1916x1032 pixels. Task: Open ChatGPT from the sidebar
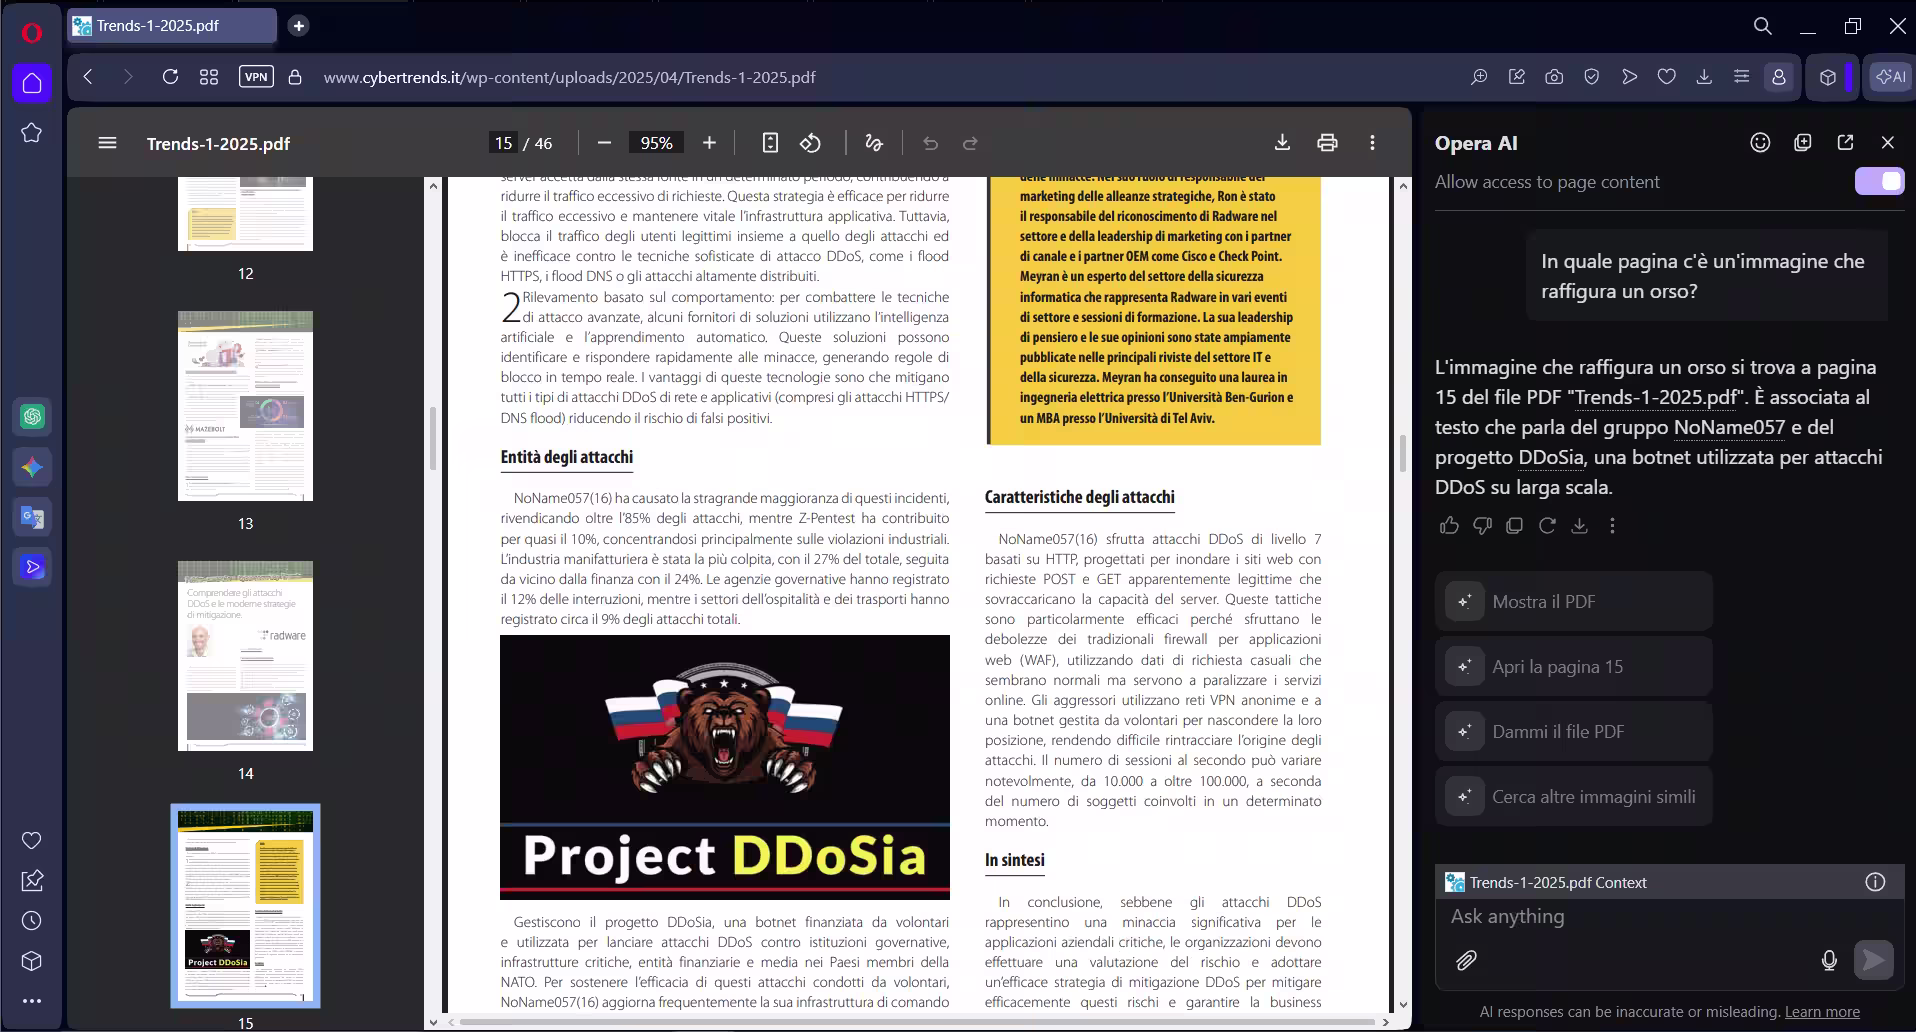(32, 417)
